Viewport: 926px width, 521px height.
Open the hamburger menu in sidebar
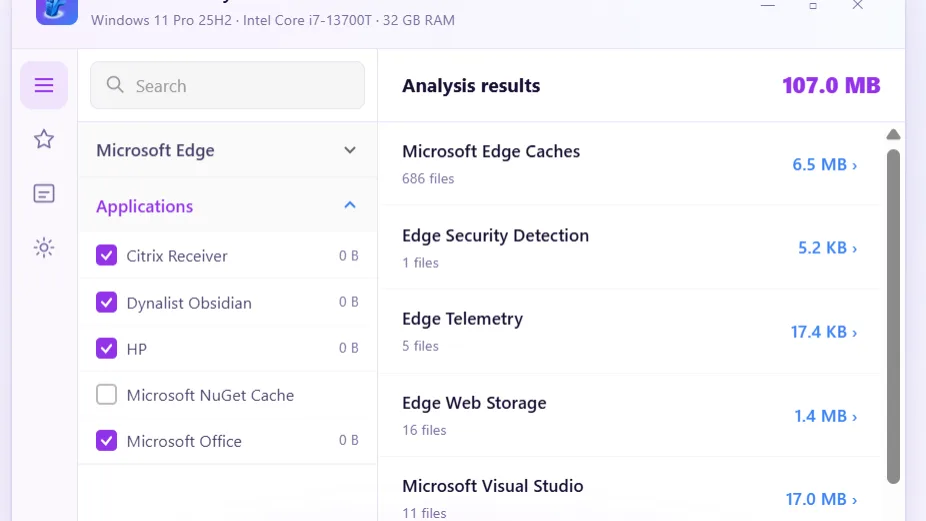[44, 85]
